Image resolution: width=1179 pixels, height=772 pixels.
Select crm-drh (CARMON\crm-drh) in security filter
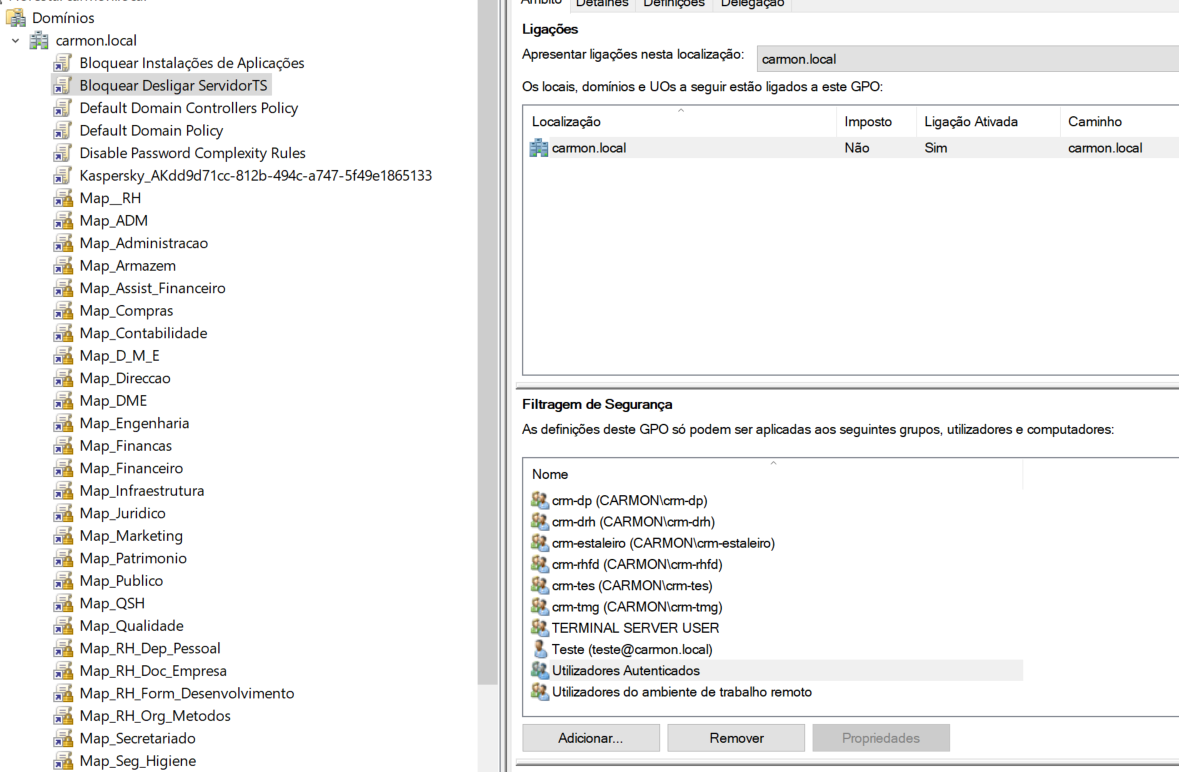[x=633, y=522]
